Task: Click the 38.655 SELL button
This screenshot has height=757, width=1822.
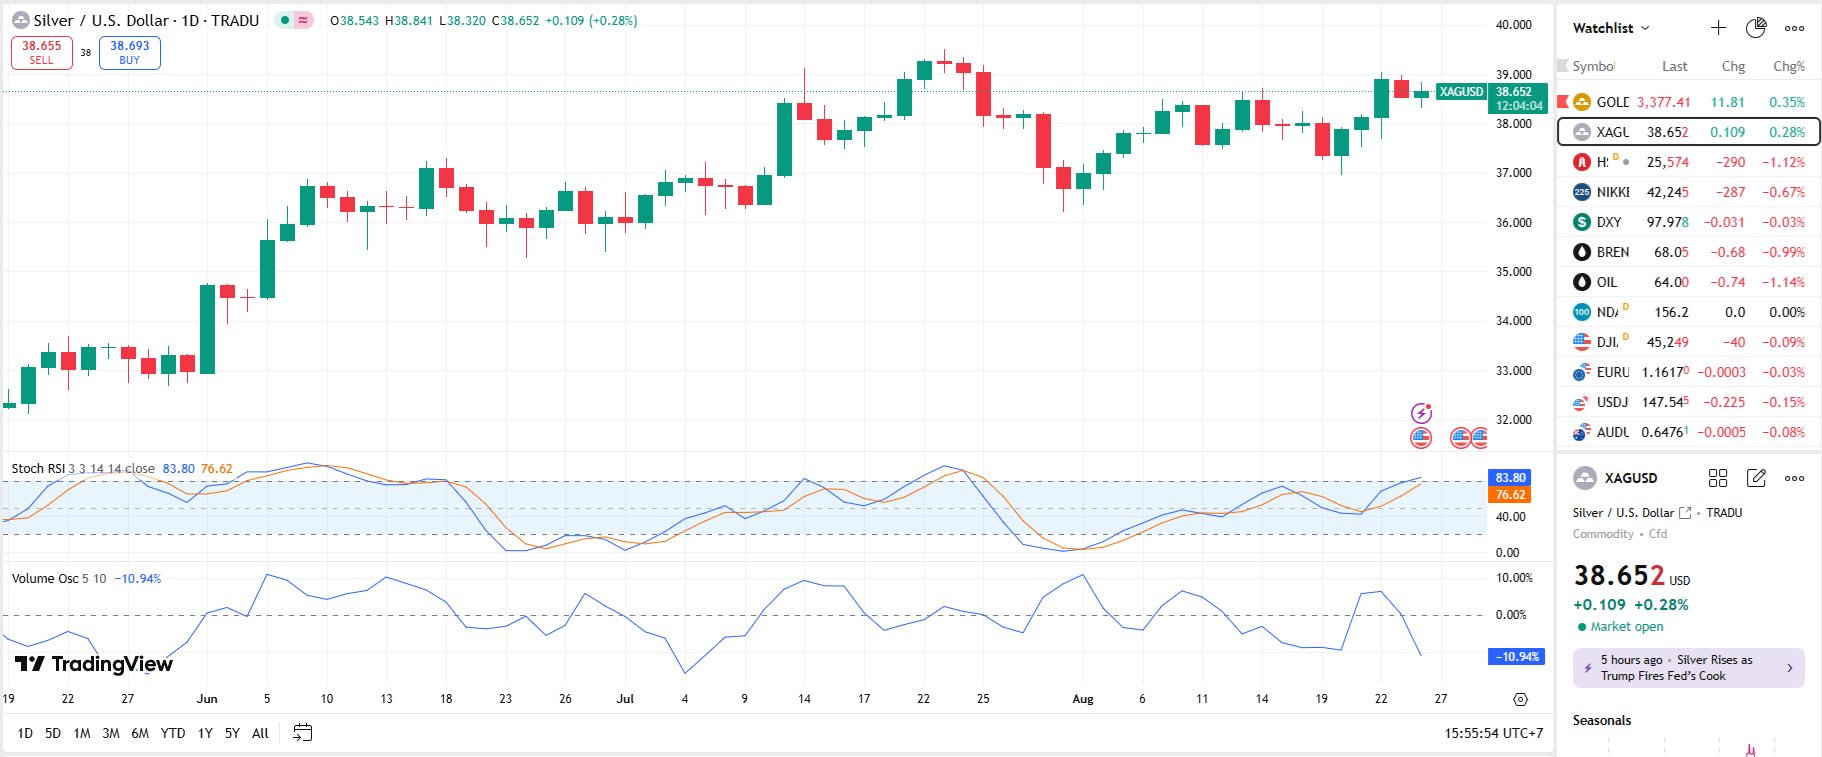Action: [x=42, y=52]
